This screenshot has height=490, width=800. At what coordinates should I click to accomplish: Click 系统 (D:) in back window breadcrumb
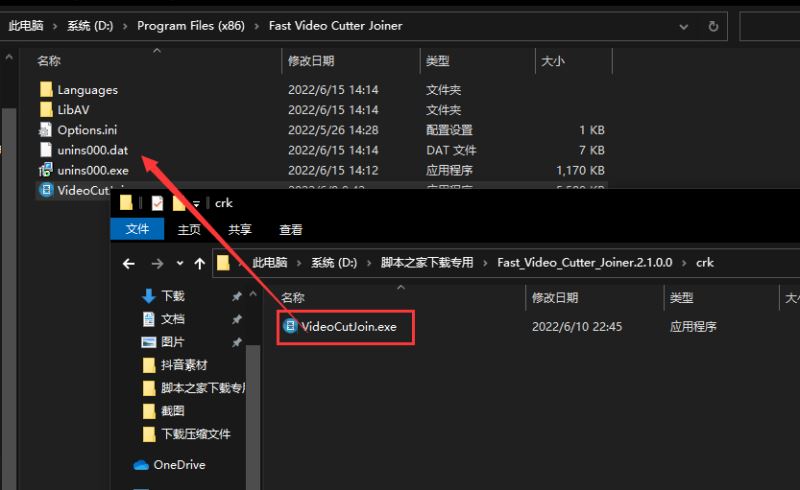click(90, 26)
